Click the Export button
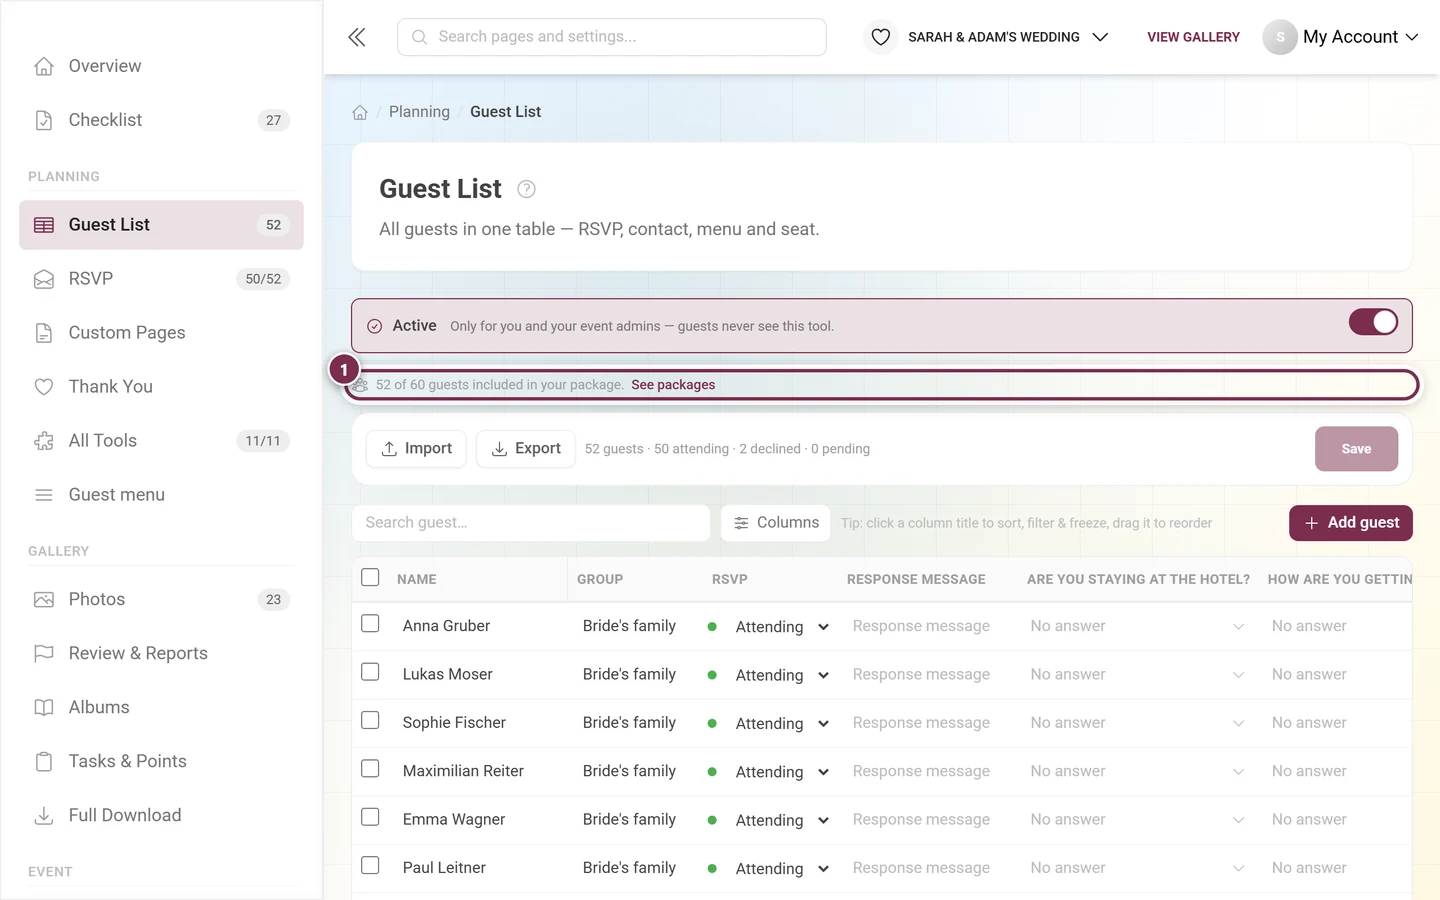 pos(526,449)
